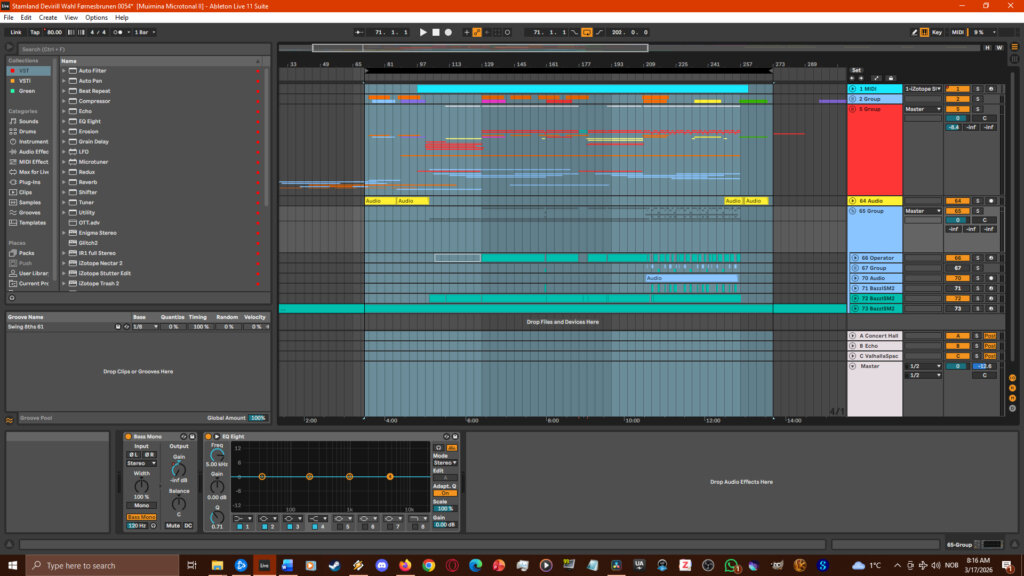The image size is (1024, 576).
Task: Stop playback in the transport bar
Action: [436, 32]
